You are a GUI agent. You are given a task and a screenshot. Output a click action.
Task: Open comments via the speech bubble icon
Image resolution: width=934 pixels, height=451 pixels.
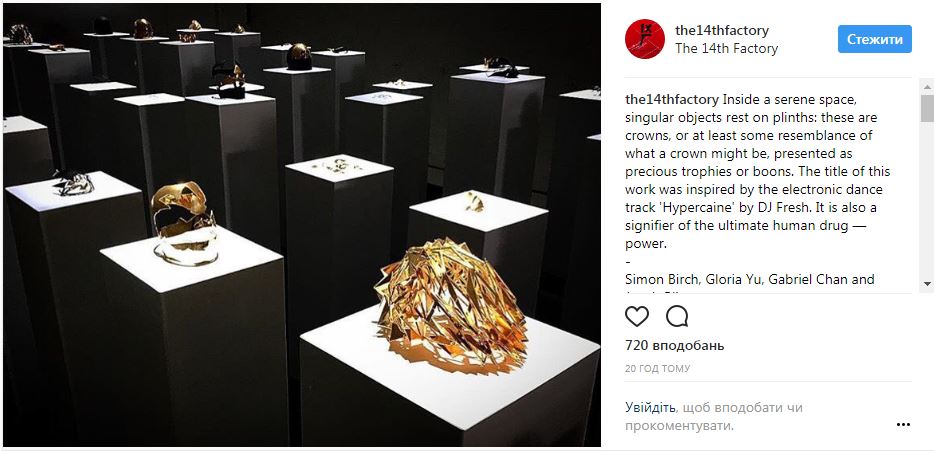[x=677, y=316]
